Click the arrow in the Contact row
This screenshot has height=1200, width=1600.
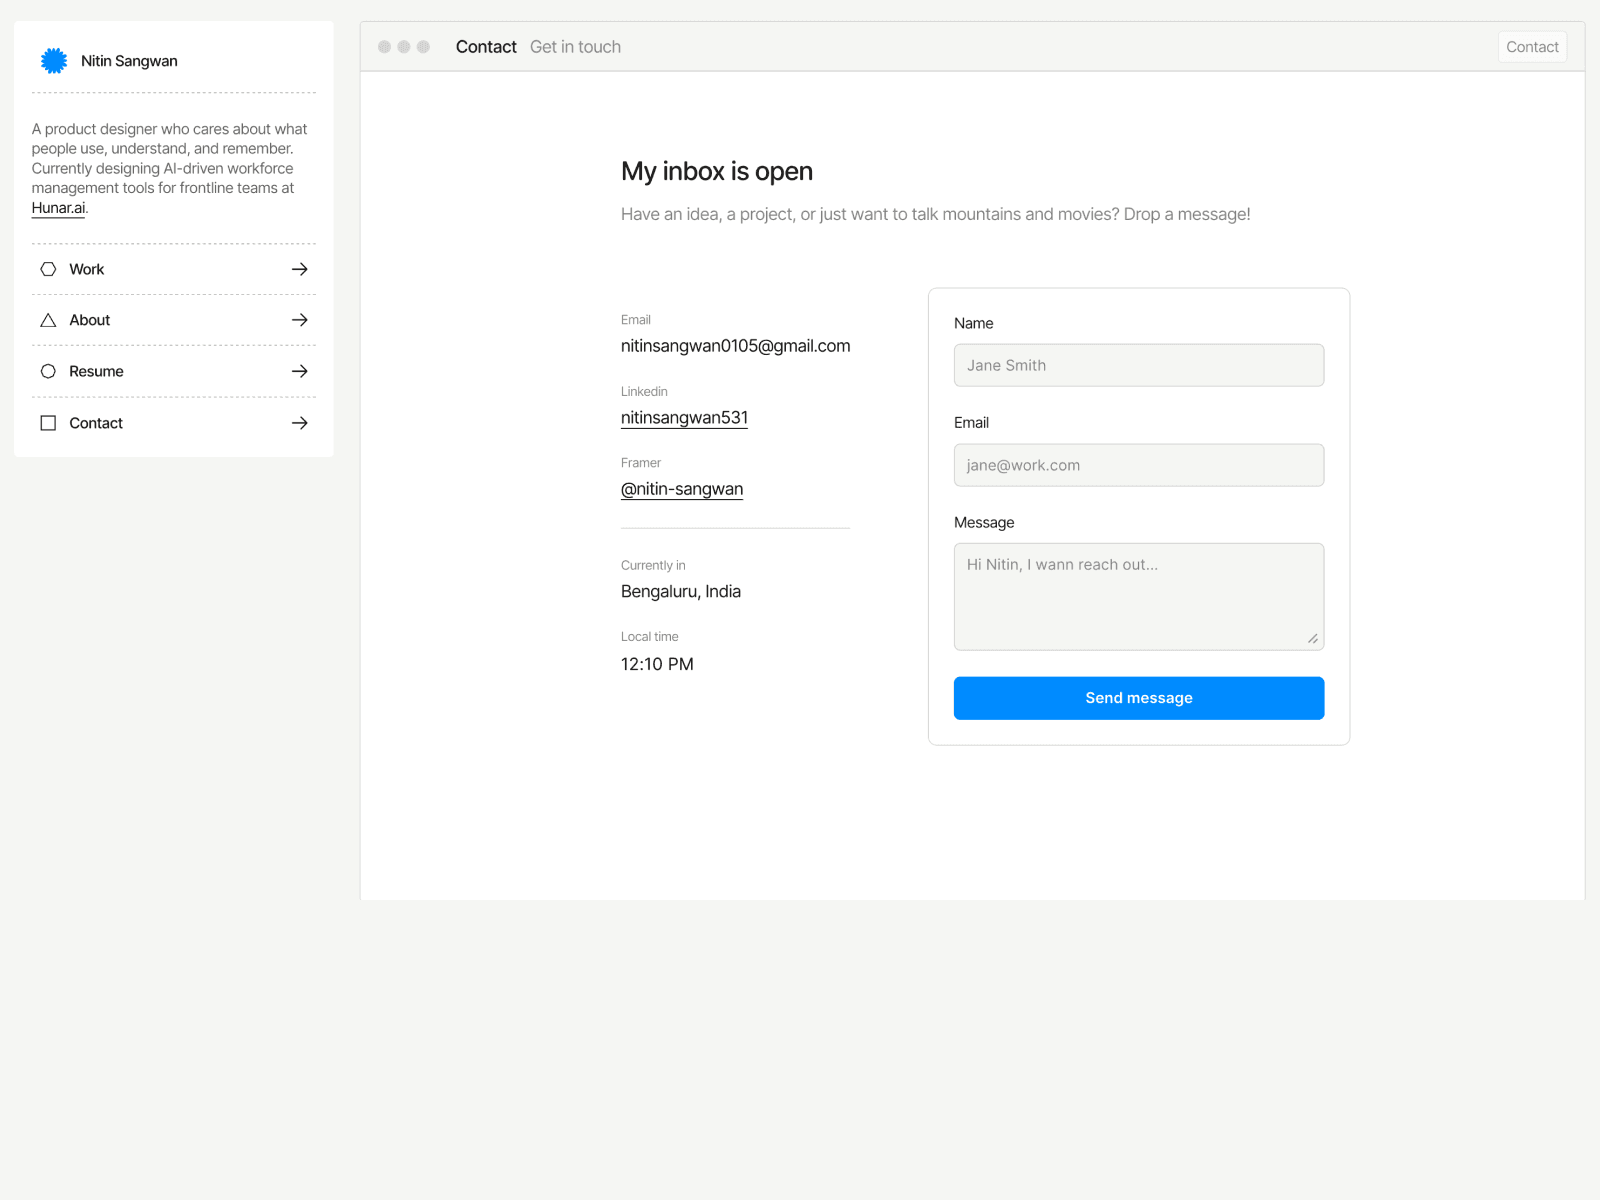pyautogui.click(x=299, y=423)
